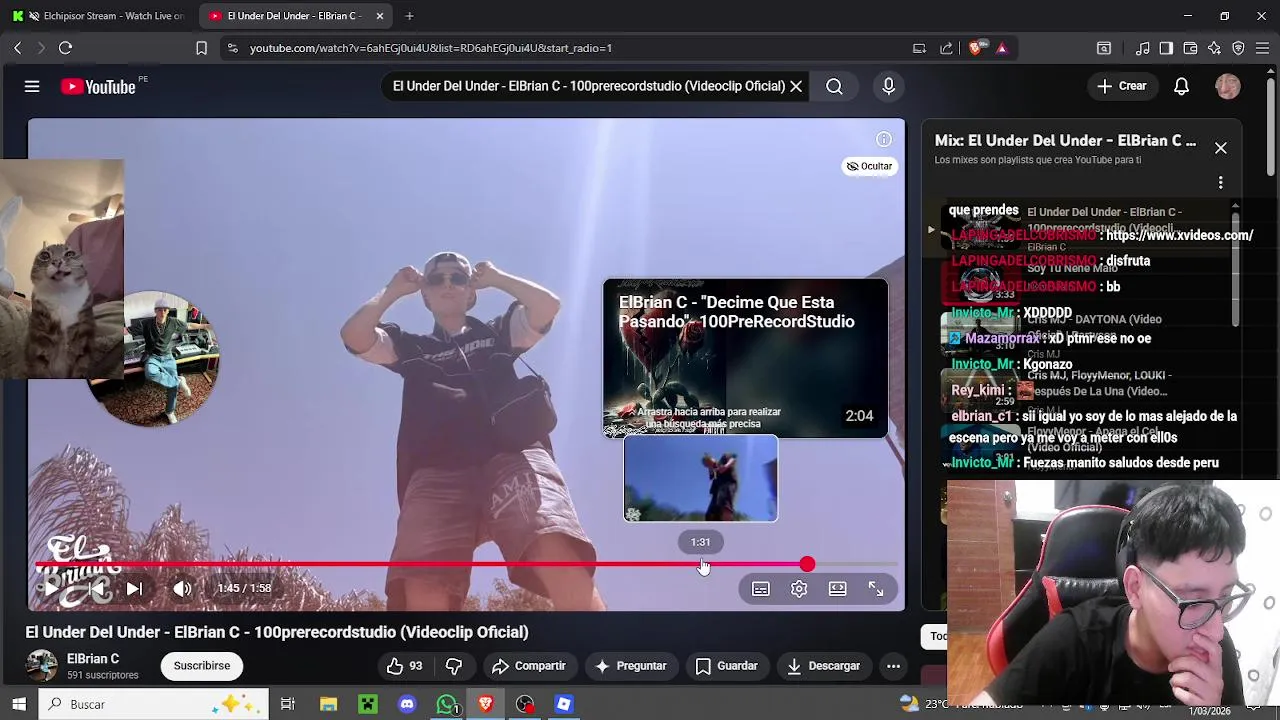Seek to 1:31 on the progress bar

pos(700,565)
